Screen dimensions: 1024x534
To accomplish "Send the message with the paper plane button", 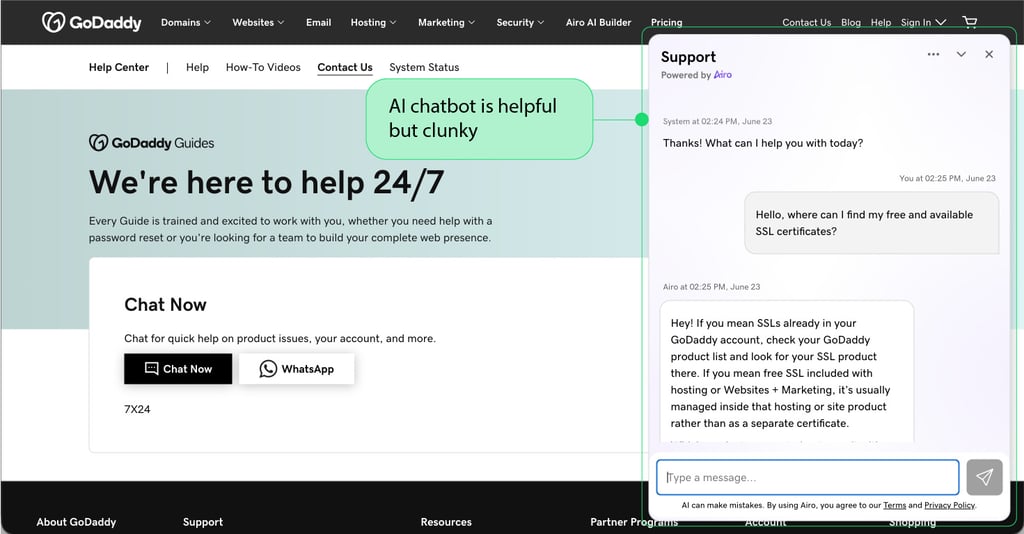I will coord(984,477).
